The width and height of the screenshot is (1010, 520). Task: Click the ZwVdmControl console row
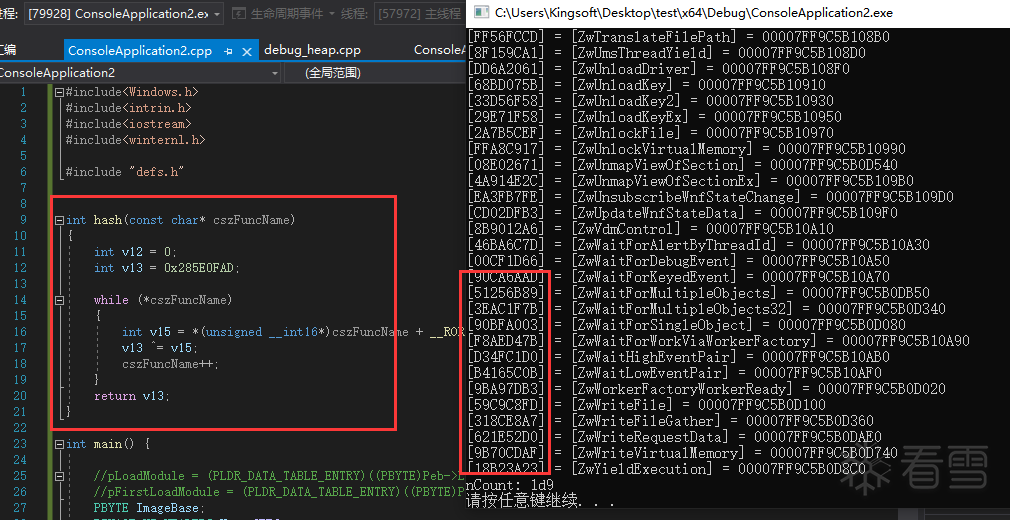point(651,229)
